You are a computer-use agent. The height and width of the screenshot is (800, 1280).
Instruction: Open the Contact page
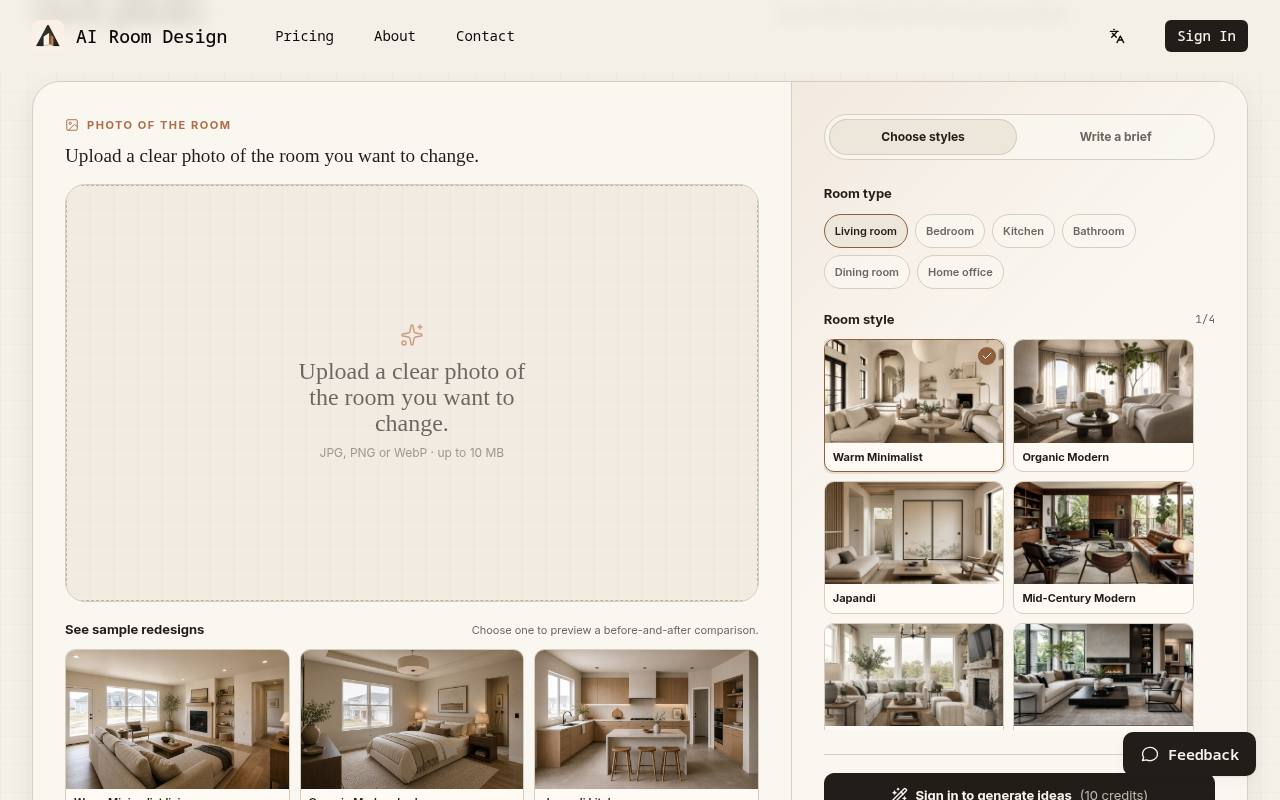coord(485,36)
